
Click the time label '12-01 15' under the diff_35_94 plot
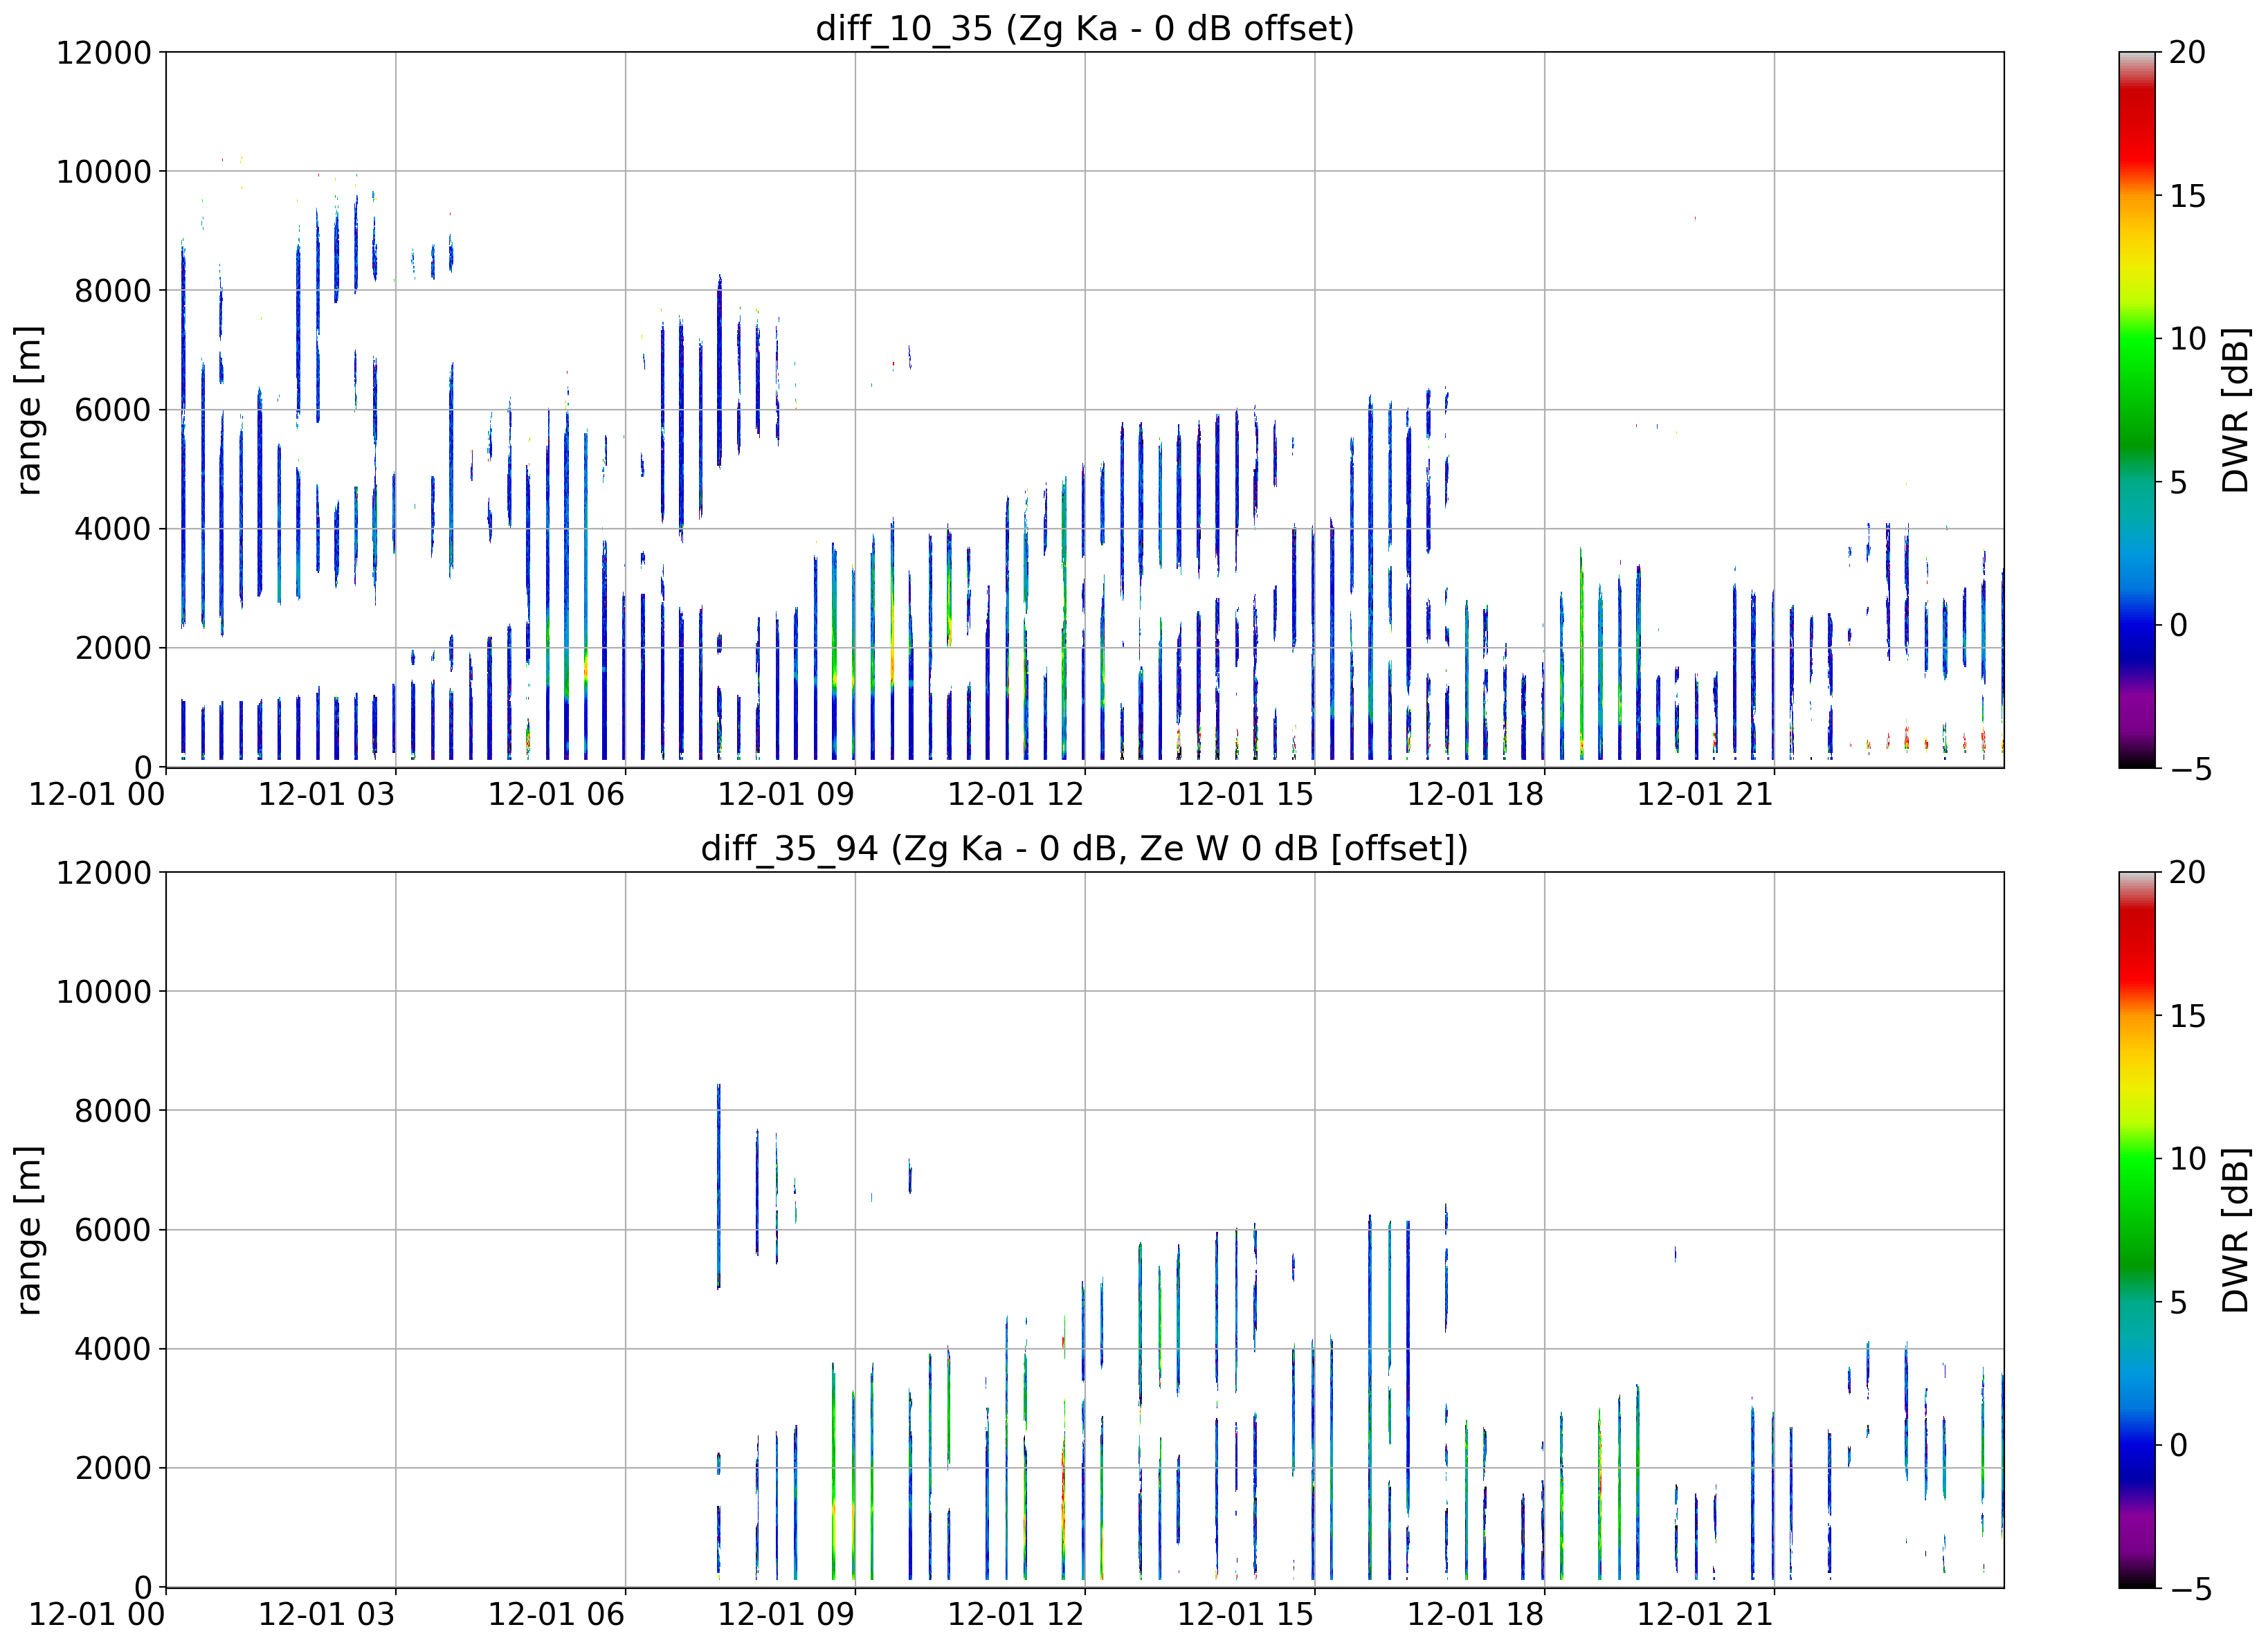(x=1246, y=1615)
